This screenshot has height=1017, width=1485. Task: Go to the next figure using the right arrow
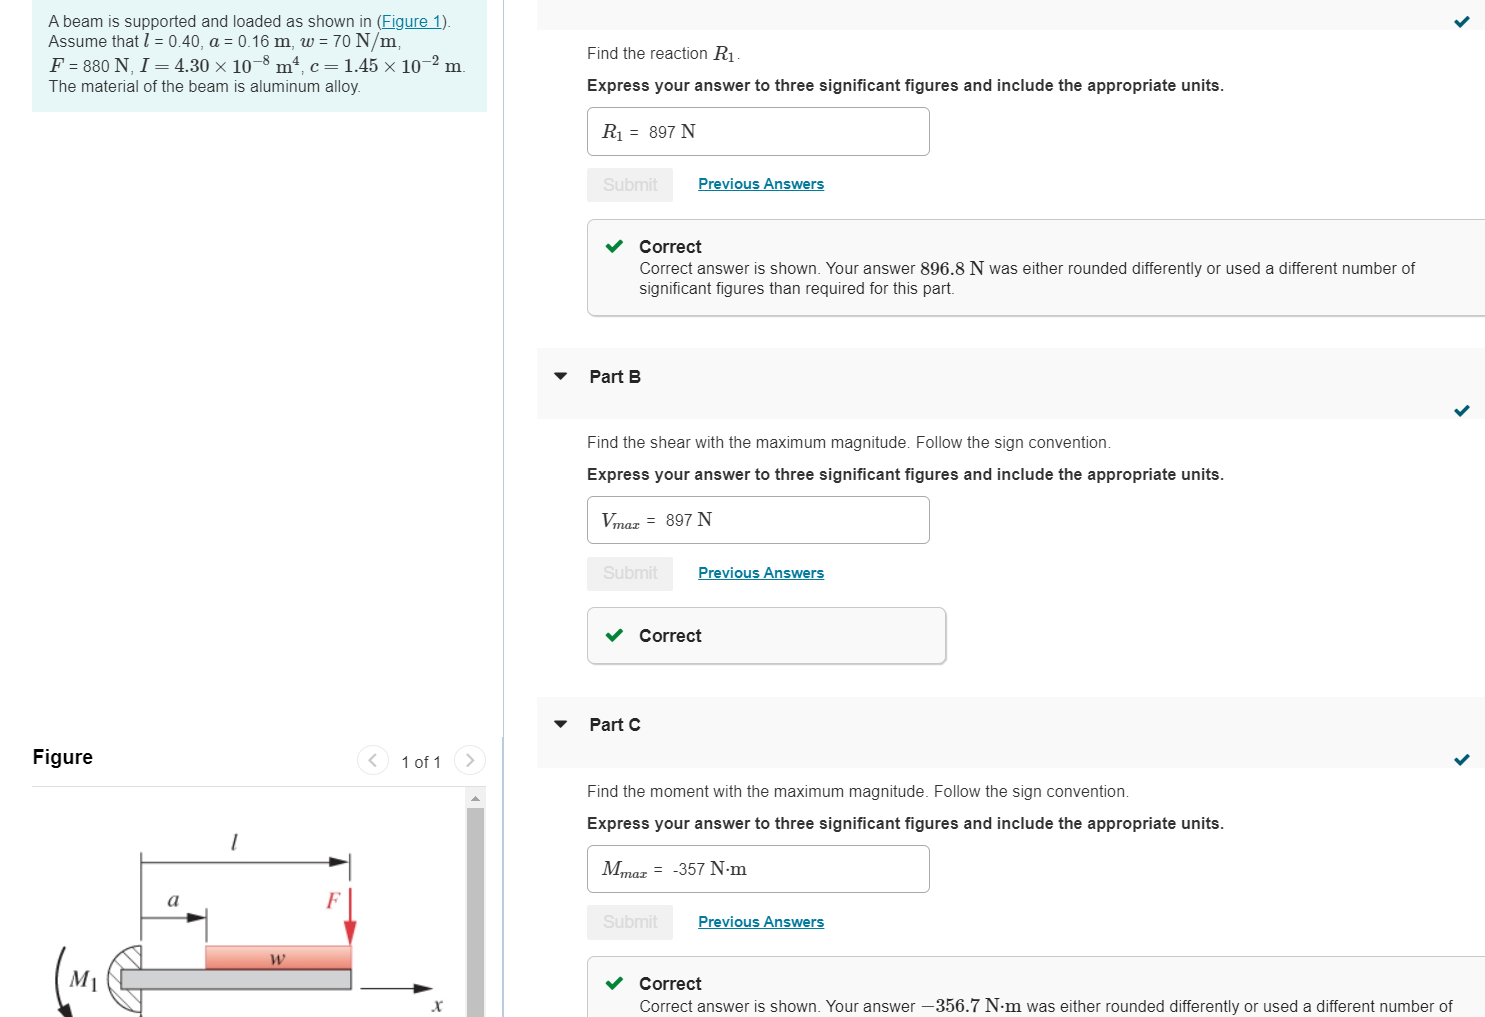point(470,761)
